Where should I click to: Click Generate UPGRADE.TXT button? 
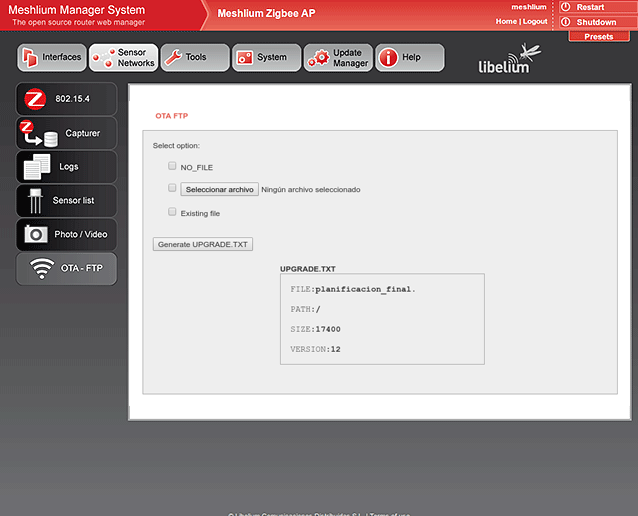pos(203,244)
